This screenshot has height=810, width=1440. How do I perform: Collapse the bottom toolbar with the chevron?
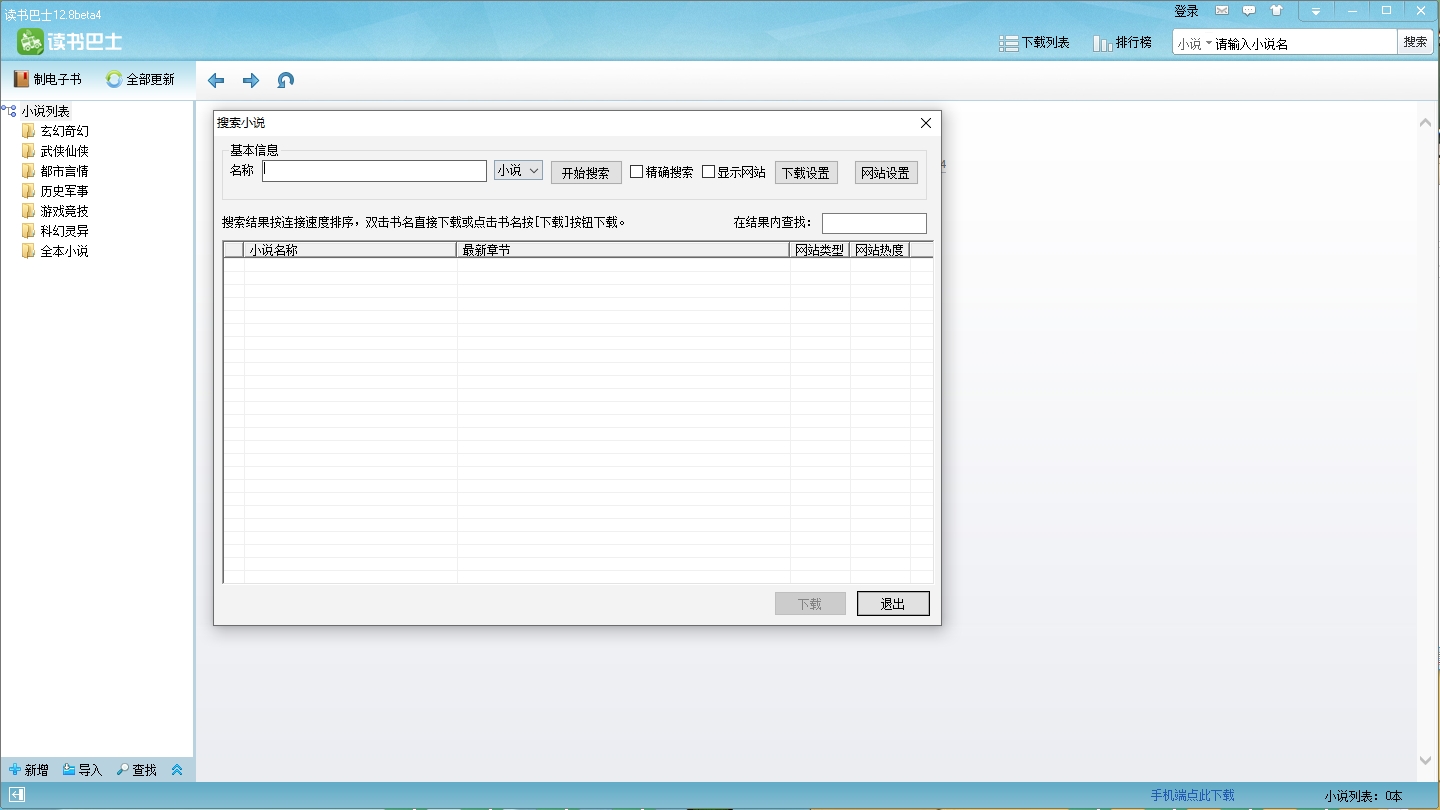tap(178, 770)
